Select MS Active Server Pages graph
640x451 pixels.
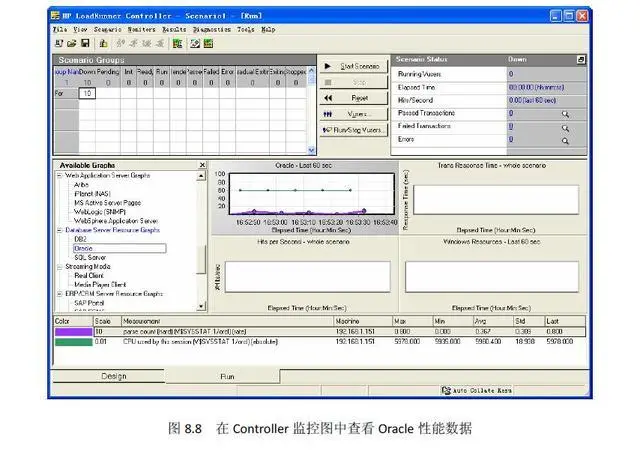(x=107, y=203)
